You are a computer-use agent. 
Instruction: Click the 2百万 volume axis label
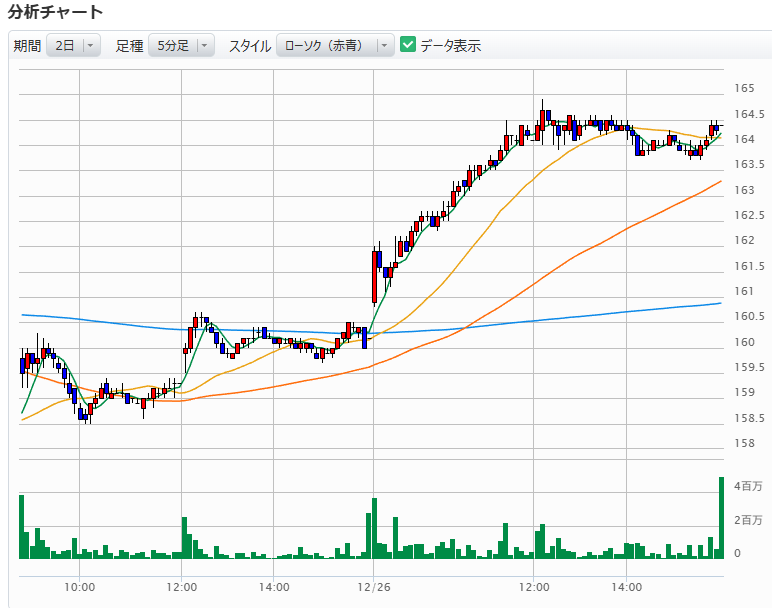coord(749,520)
